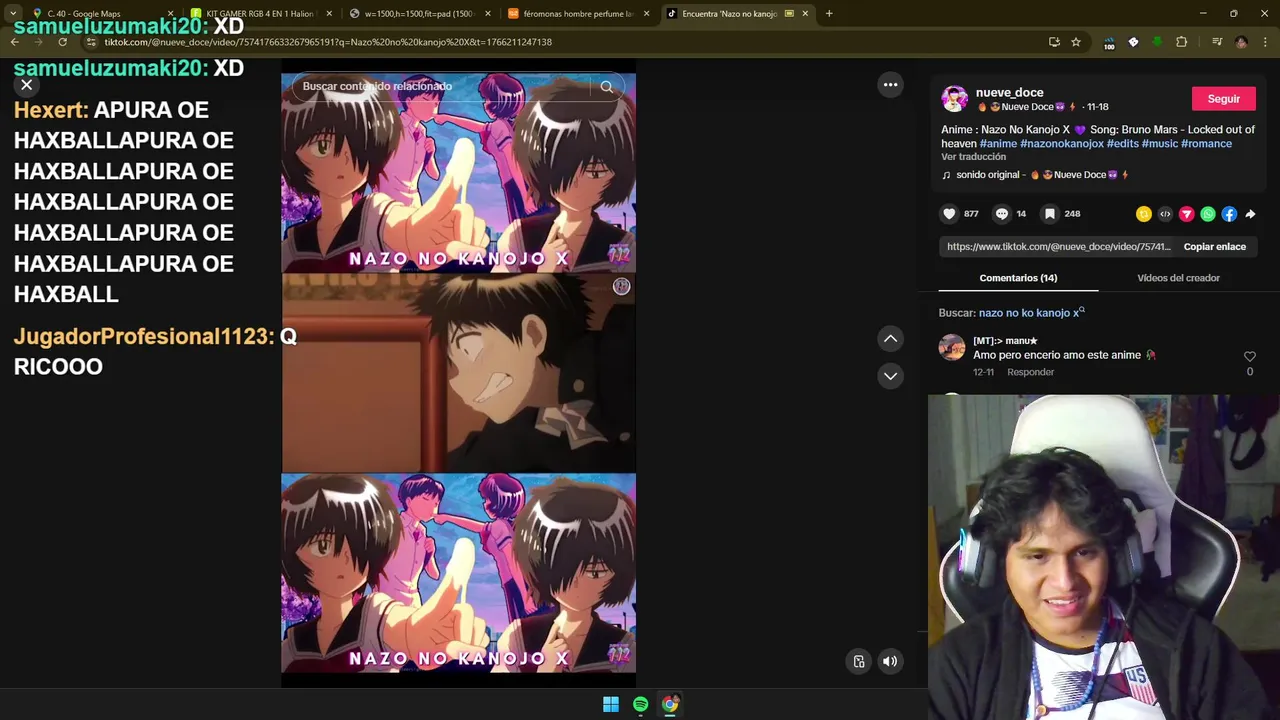Switch to the féromonas hombre perfume tab

click(x=577, y=14)
